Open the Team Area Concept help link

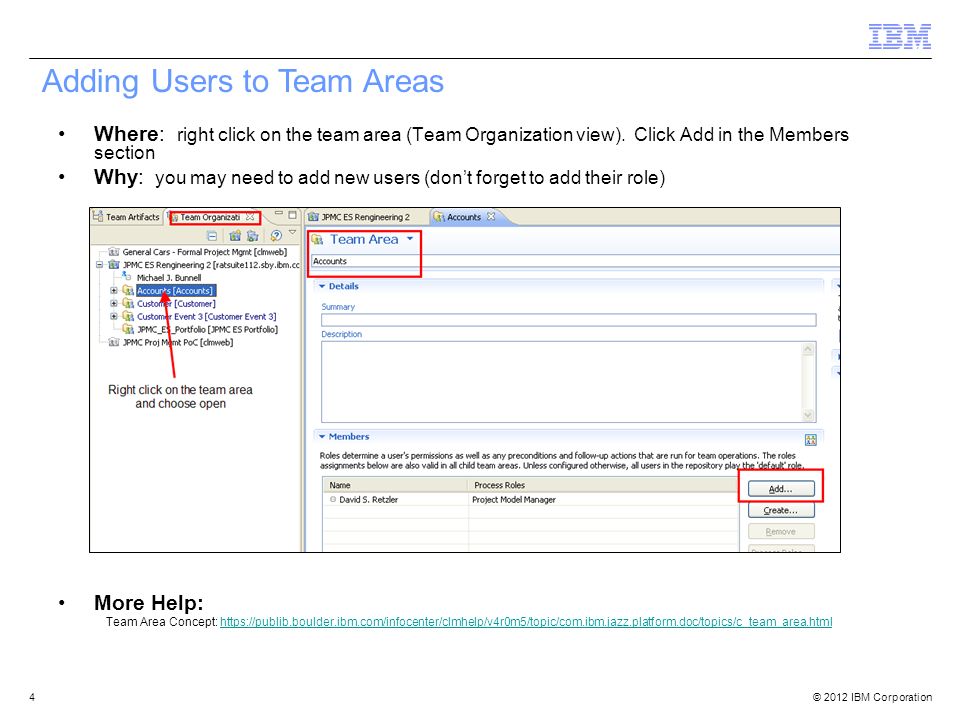tap(526, 622)
